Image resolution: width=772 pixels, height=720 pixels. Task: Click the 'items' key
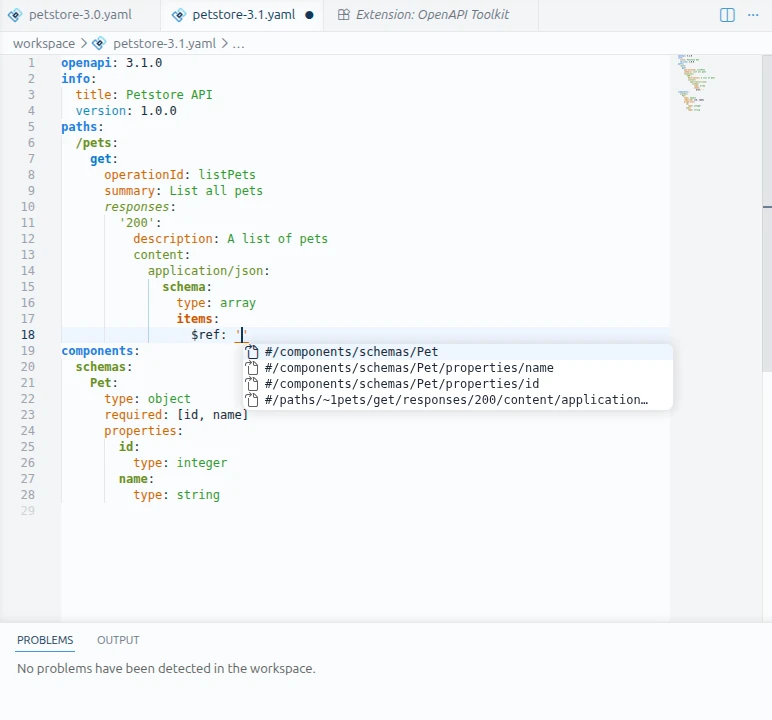194,319
